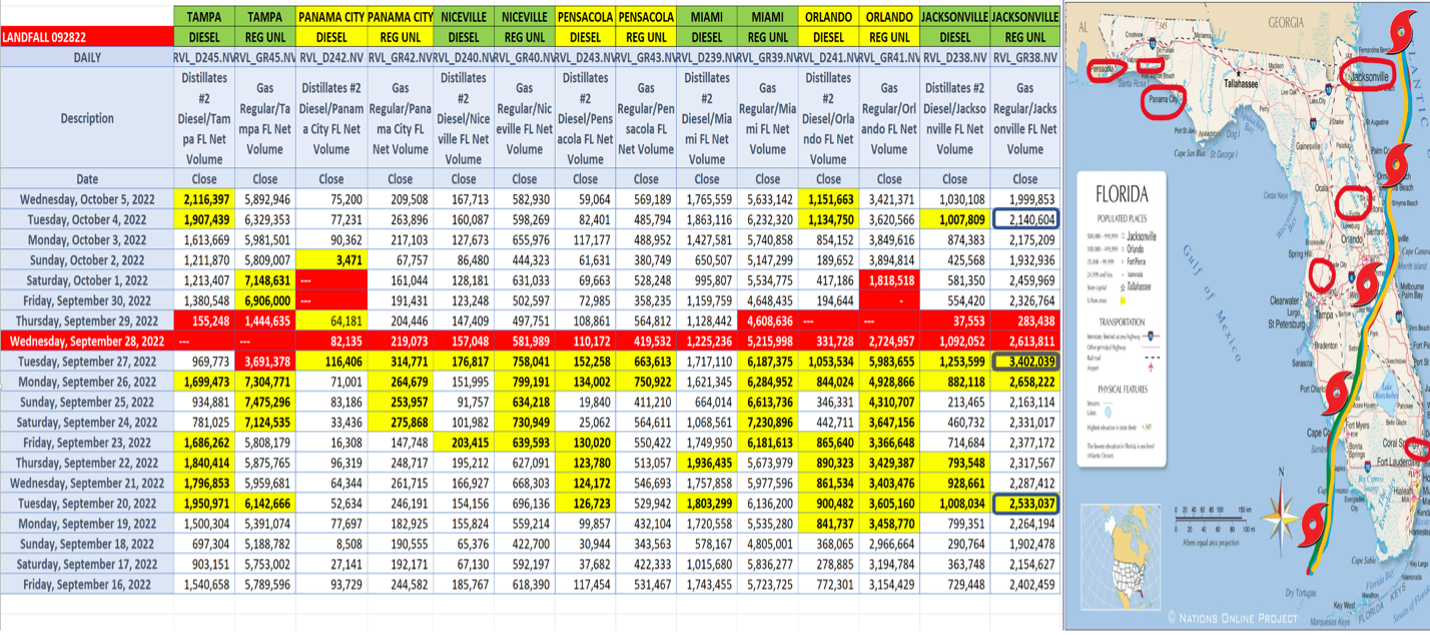The image size is (1430, 635).
Task: Click the Date header cell
Action: (x=87, y=179)
